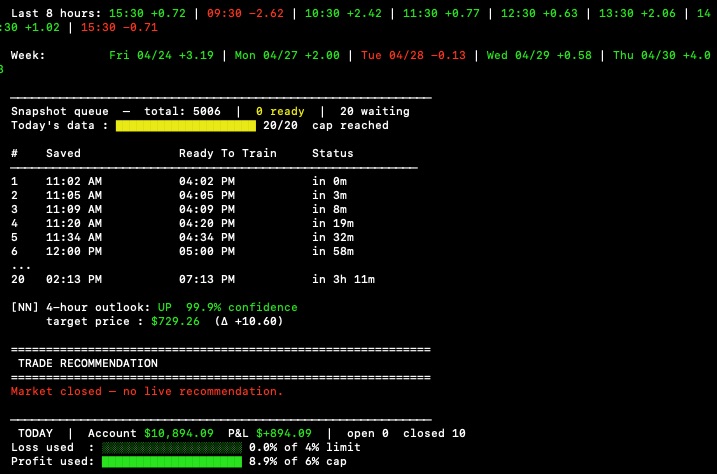Click the Saved column header
Image resolution: width=717 pixels, height=474 pixels.
pyautogui.click(x=63, y=154)
